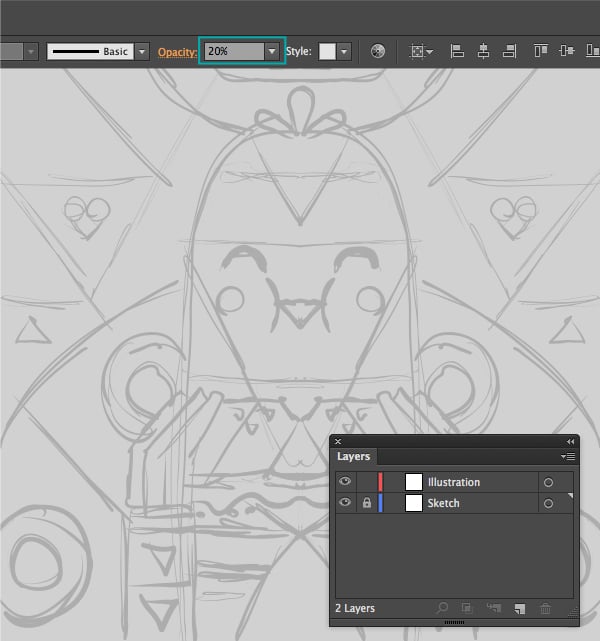The width and height of the screenshot is (600, 641).
Task: Select the Layers panel tab
Action: pyautogui.click(x=353, y=456)
